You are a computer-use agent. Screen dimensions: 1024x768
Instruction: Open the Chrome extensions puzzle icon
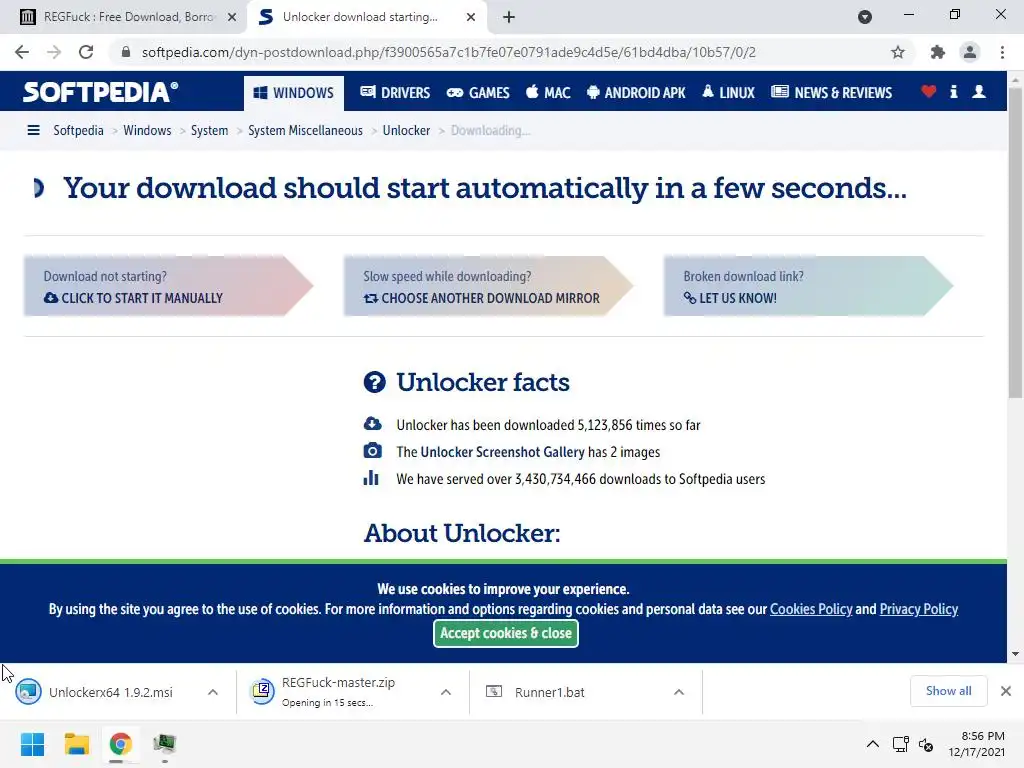coord(938,52)
